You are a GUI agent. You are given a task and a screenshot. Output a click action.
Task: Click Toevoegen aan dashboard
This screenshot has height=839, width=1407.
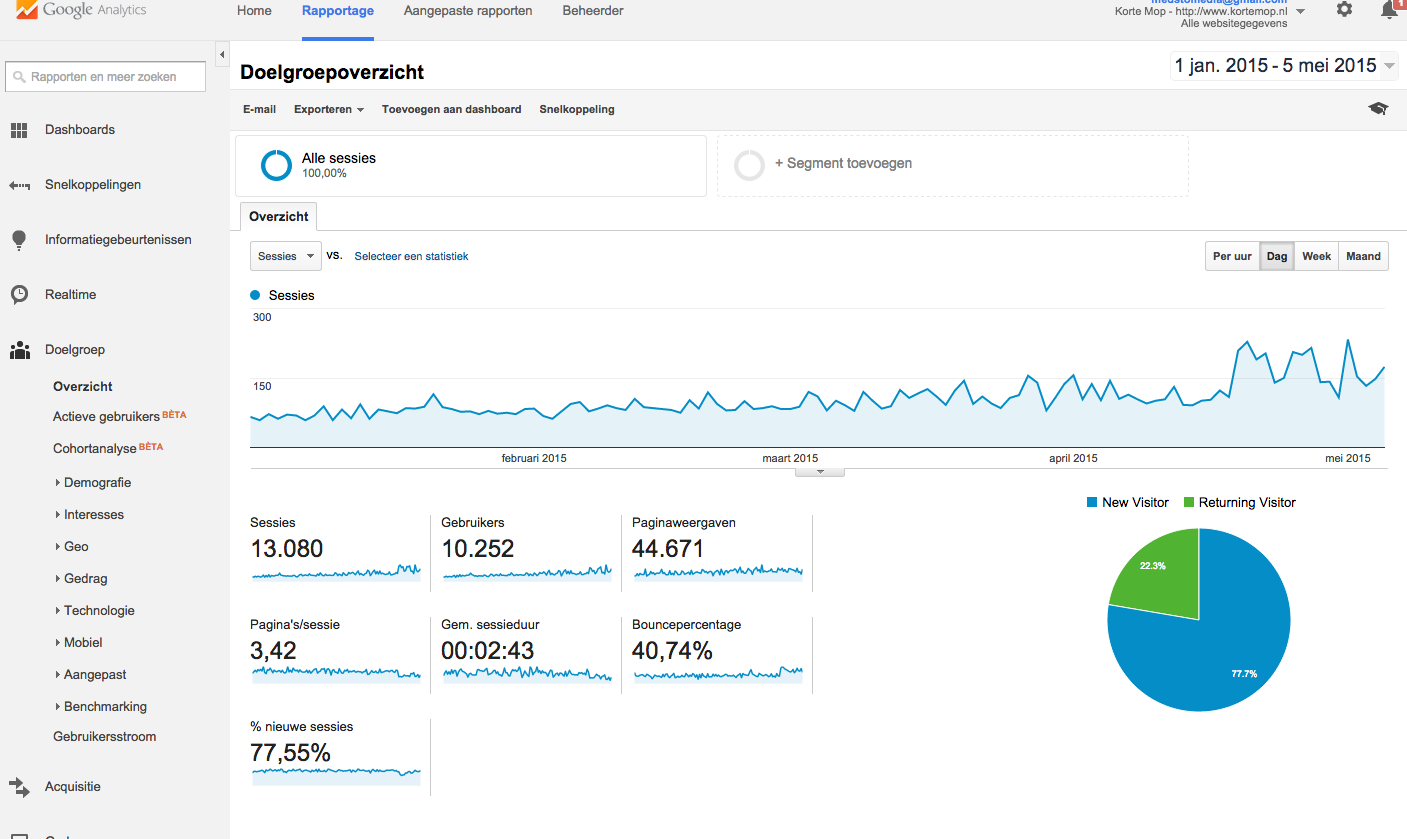(452, 109)
